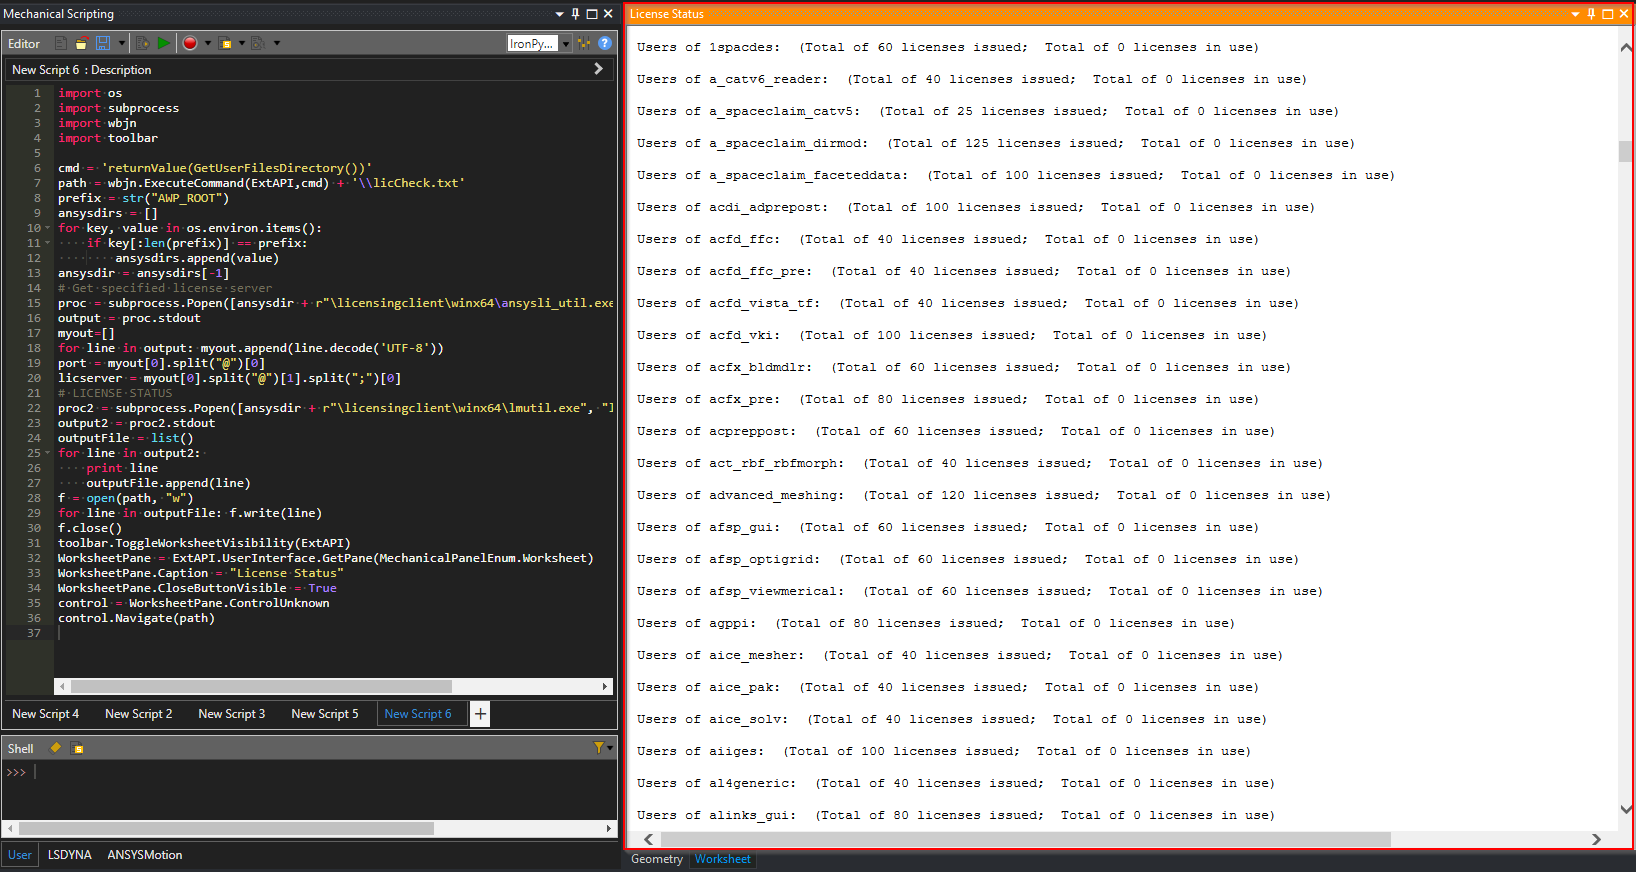Open the IronPython language combo box
Screen dimensions: 1636x872
click(539, 43)
